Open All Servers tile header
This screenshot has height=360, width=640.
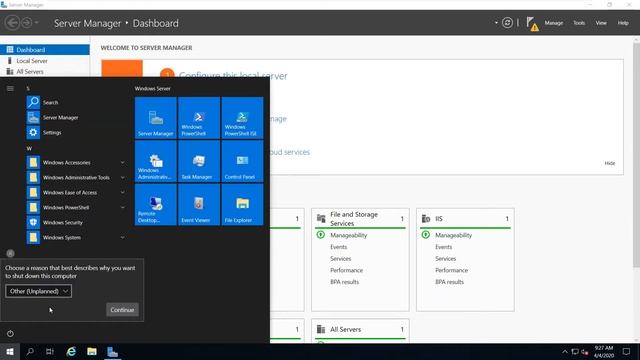pyautogui.click(x=360, y=329)
